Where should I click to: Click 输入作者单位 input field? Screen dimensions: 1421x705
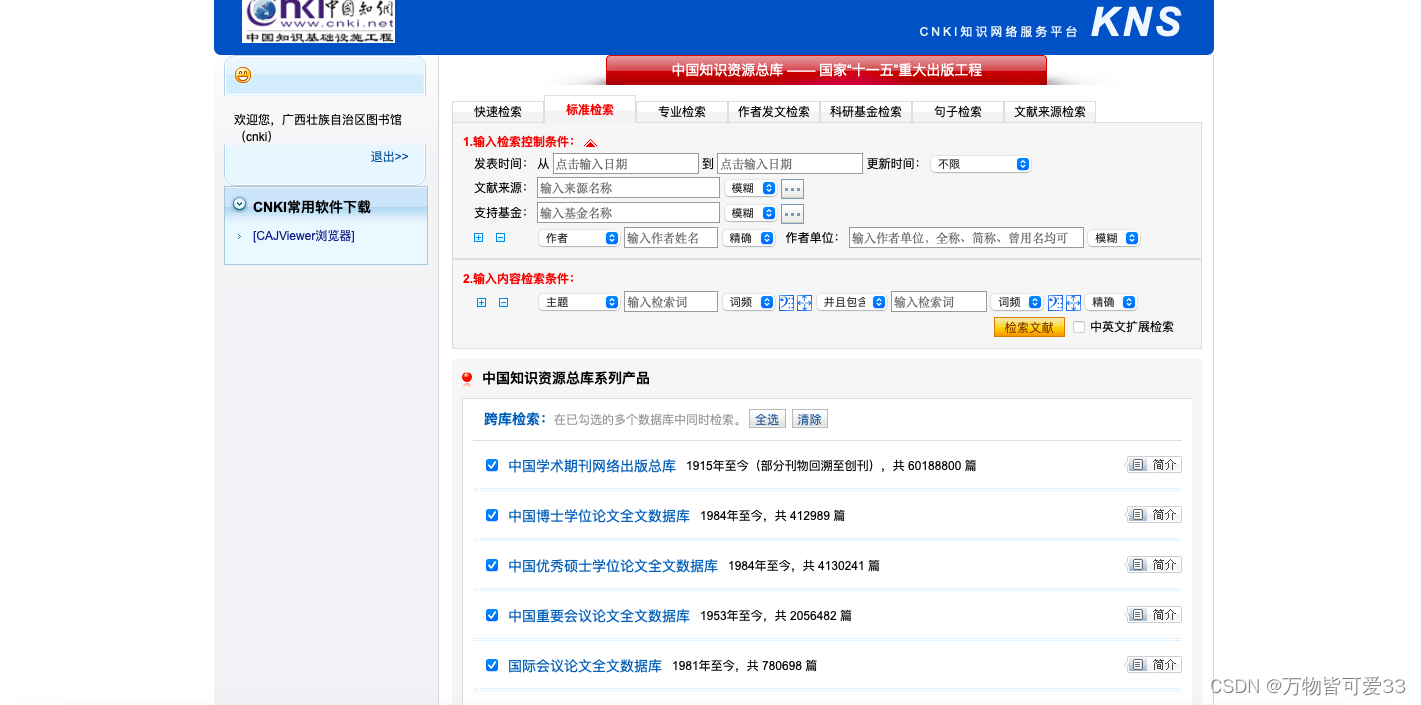tap(966, 238)
